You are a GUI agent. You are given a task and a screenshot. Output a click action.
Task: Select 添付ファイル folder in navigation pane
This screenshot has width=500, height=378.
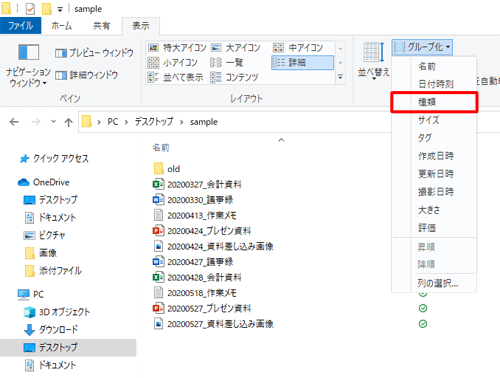tap(53, 271)
